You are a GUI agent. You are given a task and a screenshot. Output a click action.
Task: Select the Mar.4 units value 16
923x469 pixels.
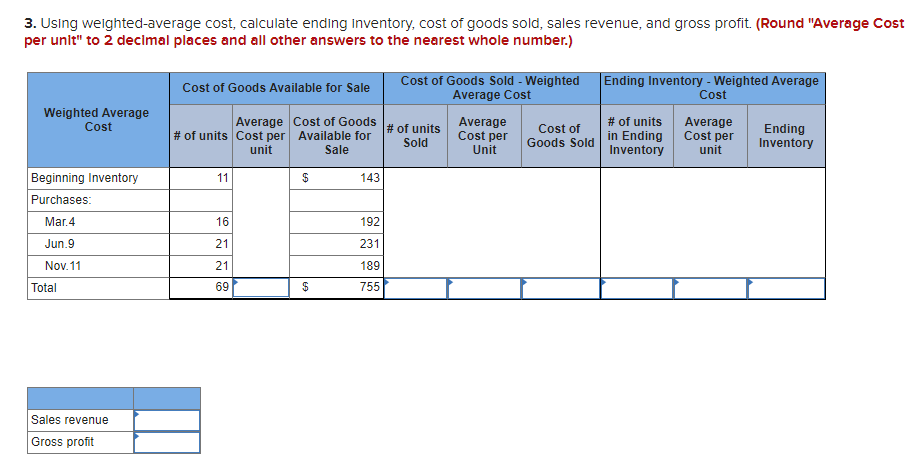click(x=222, y=222)
